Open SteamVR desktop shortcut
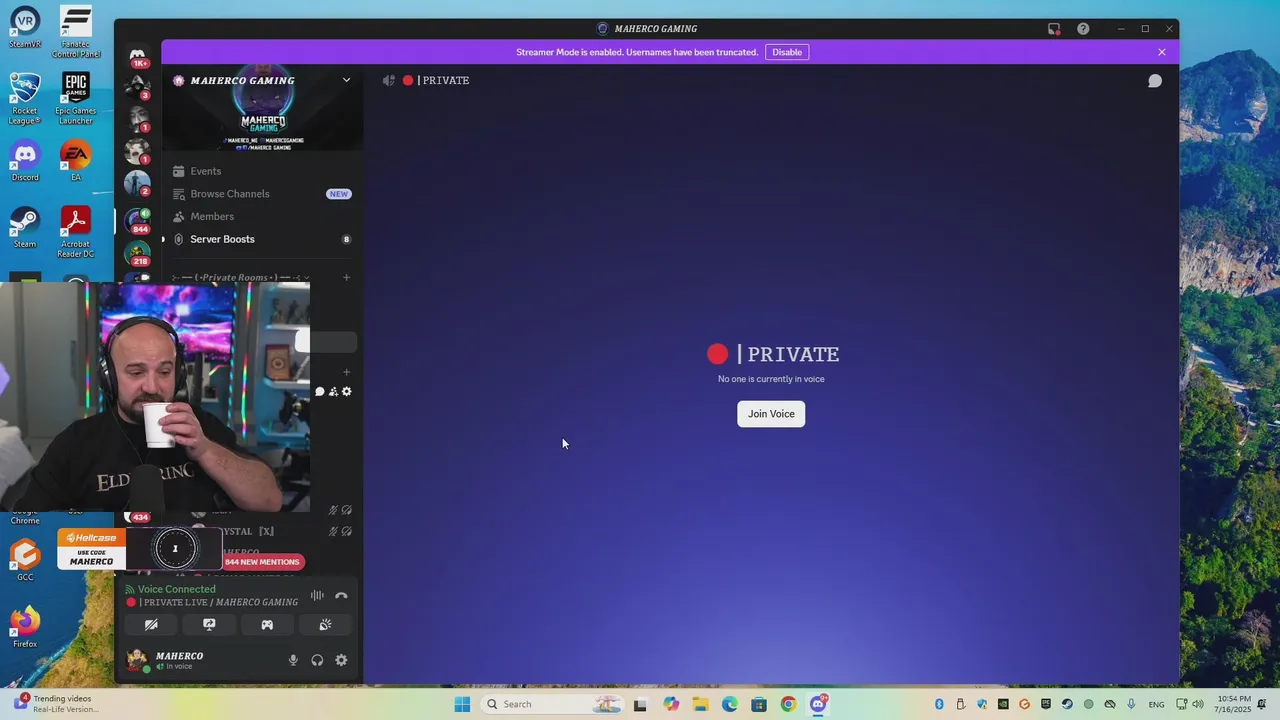This screenshot has width=1280, height=720. point(25,27)
